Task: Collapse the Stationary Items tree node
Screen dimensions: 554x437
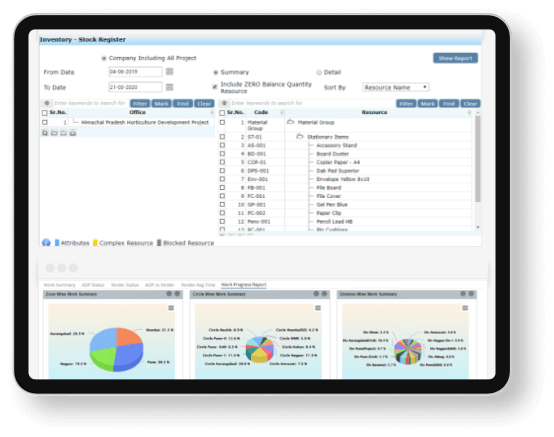Action: (x=300, y=136)
